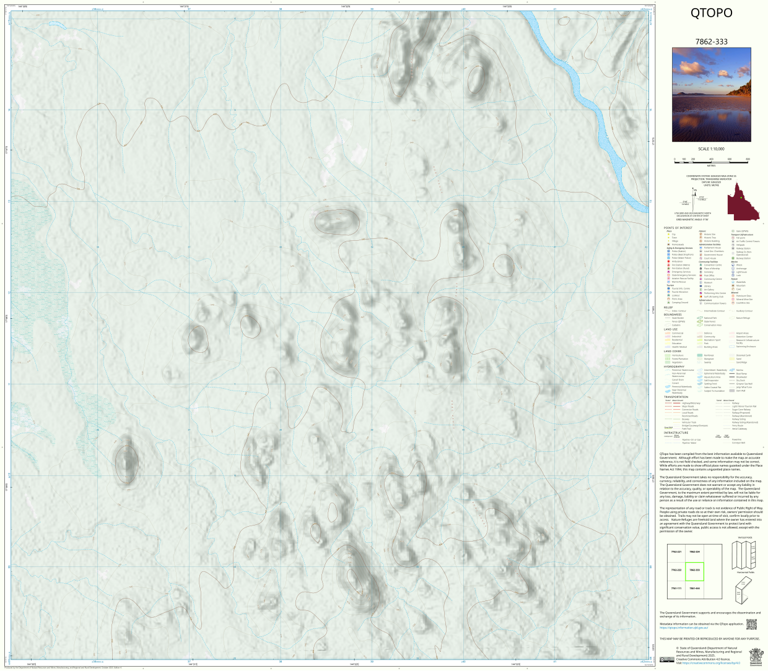Click the BOUNDARIES legend heading
Screen dimensions: 768x671
(674, 314)
